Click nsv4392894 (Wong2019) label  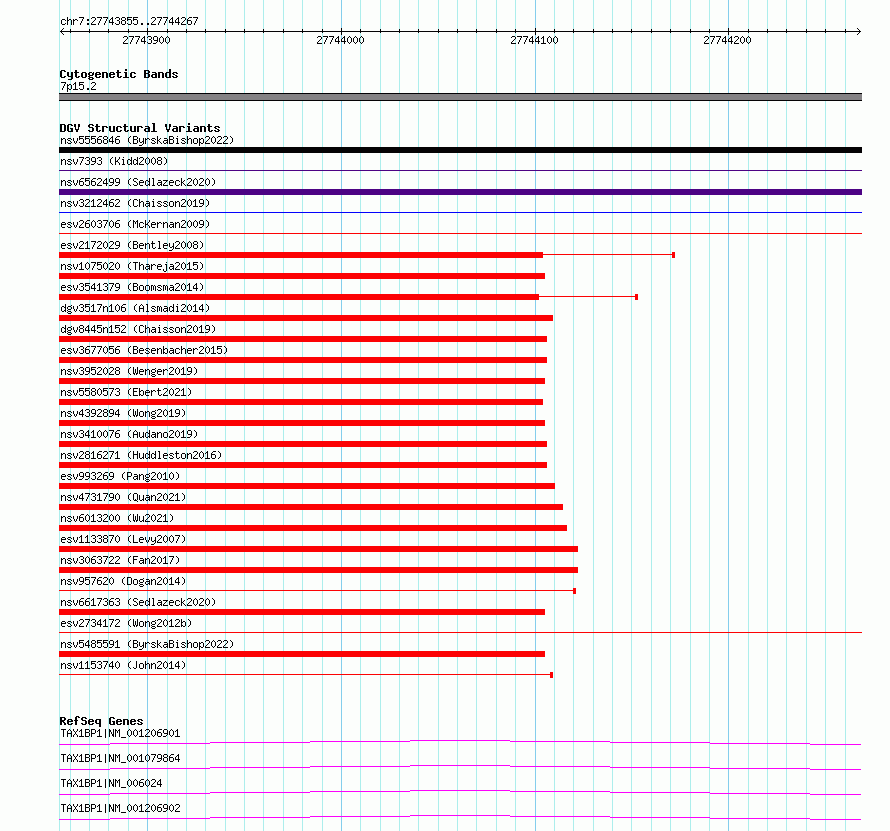123,413
